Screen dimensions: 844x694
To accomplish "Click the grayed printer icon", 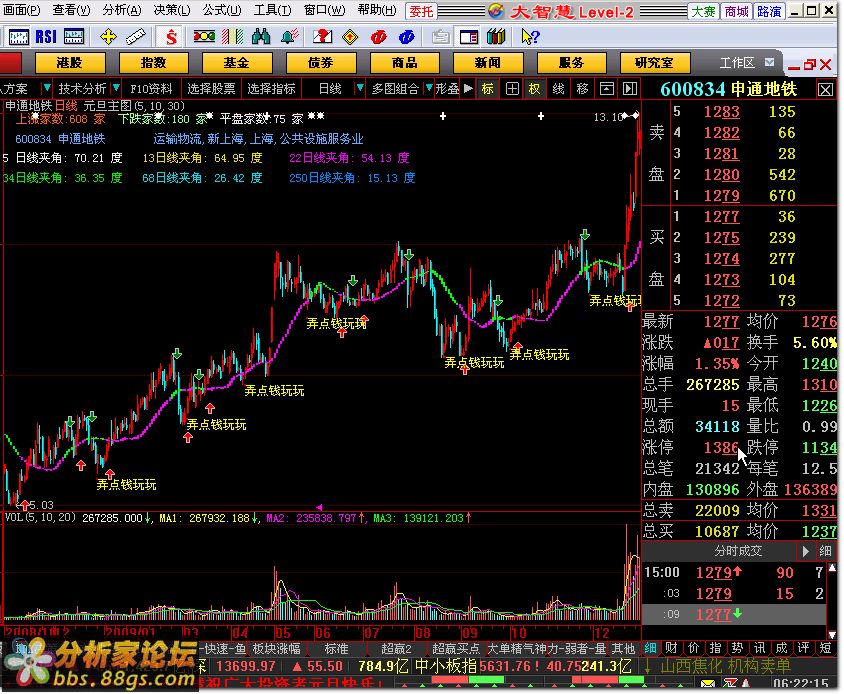I will click(440, 37).
